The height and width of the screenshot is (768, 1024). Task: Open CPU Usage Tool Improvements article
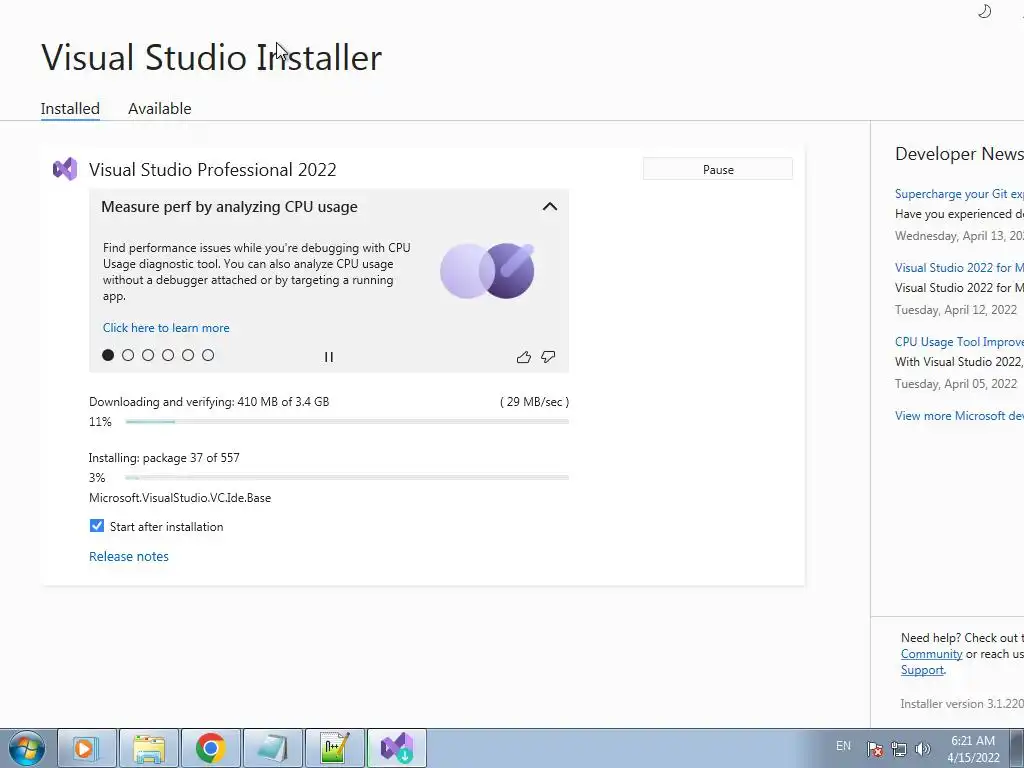click(959, 342)
